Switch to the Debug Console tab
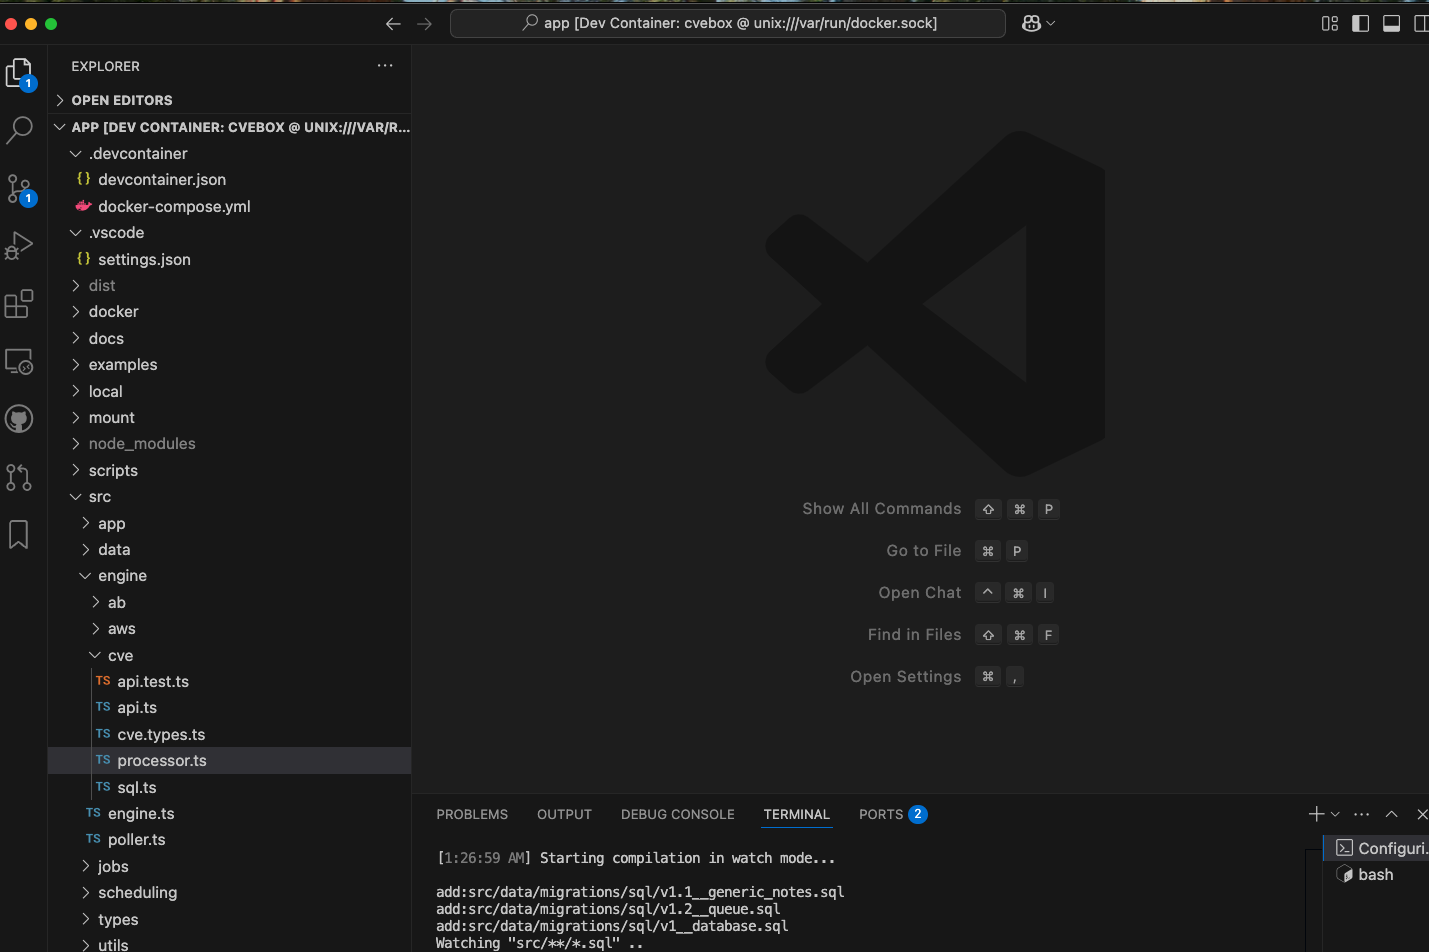The image size is (1429, 952). (x=677, y=814)
